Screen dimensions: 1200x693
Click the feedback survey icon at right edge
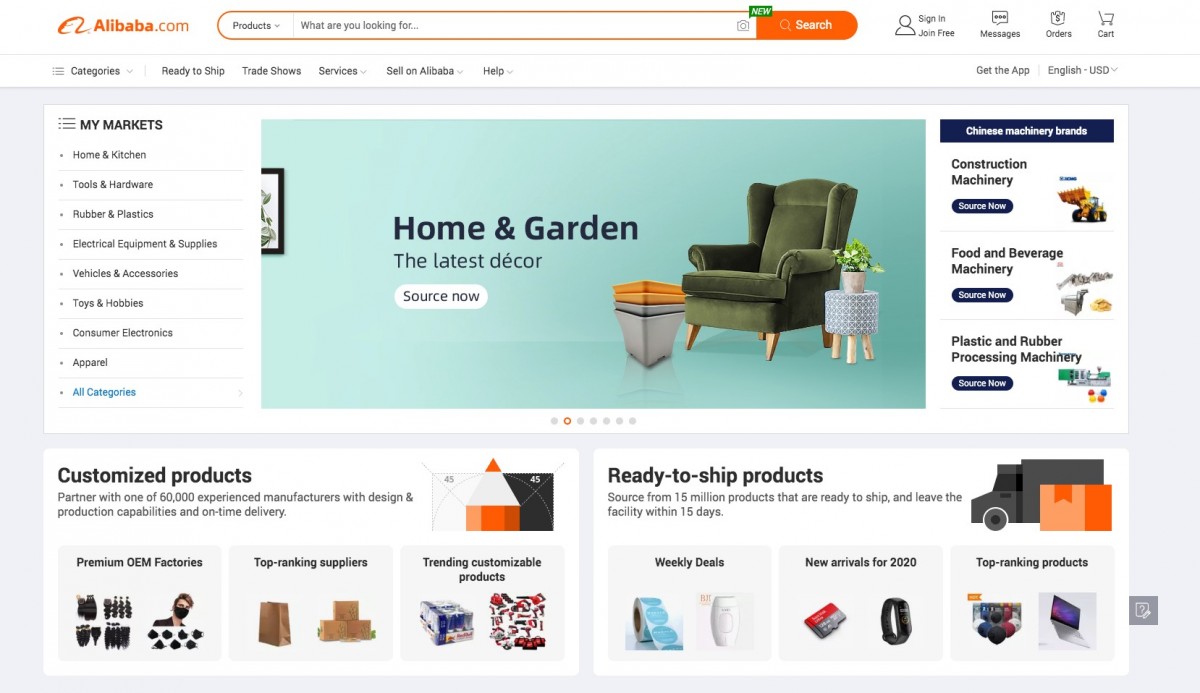pos(1144,610)
